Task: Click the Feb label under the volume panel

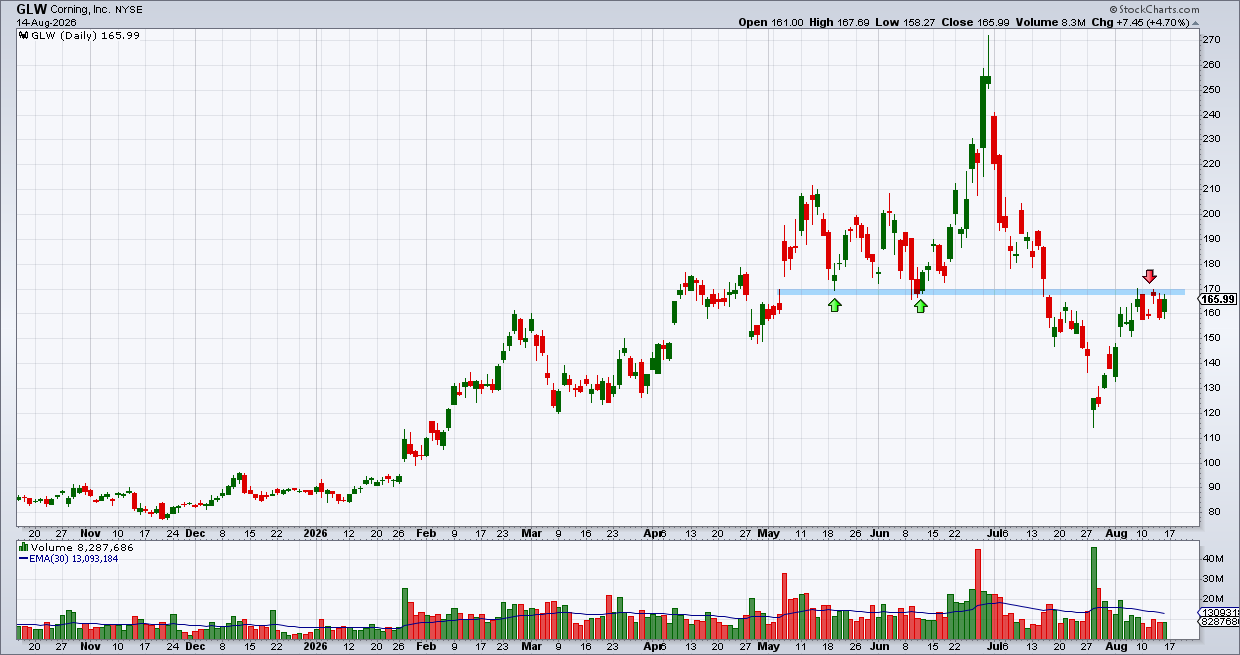Action: pyautogui.click(x=426, y=647)
